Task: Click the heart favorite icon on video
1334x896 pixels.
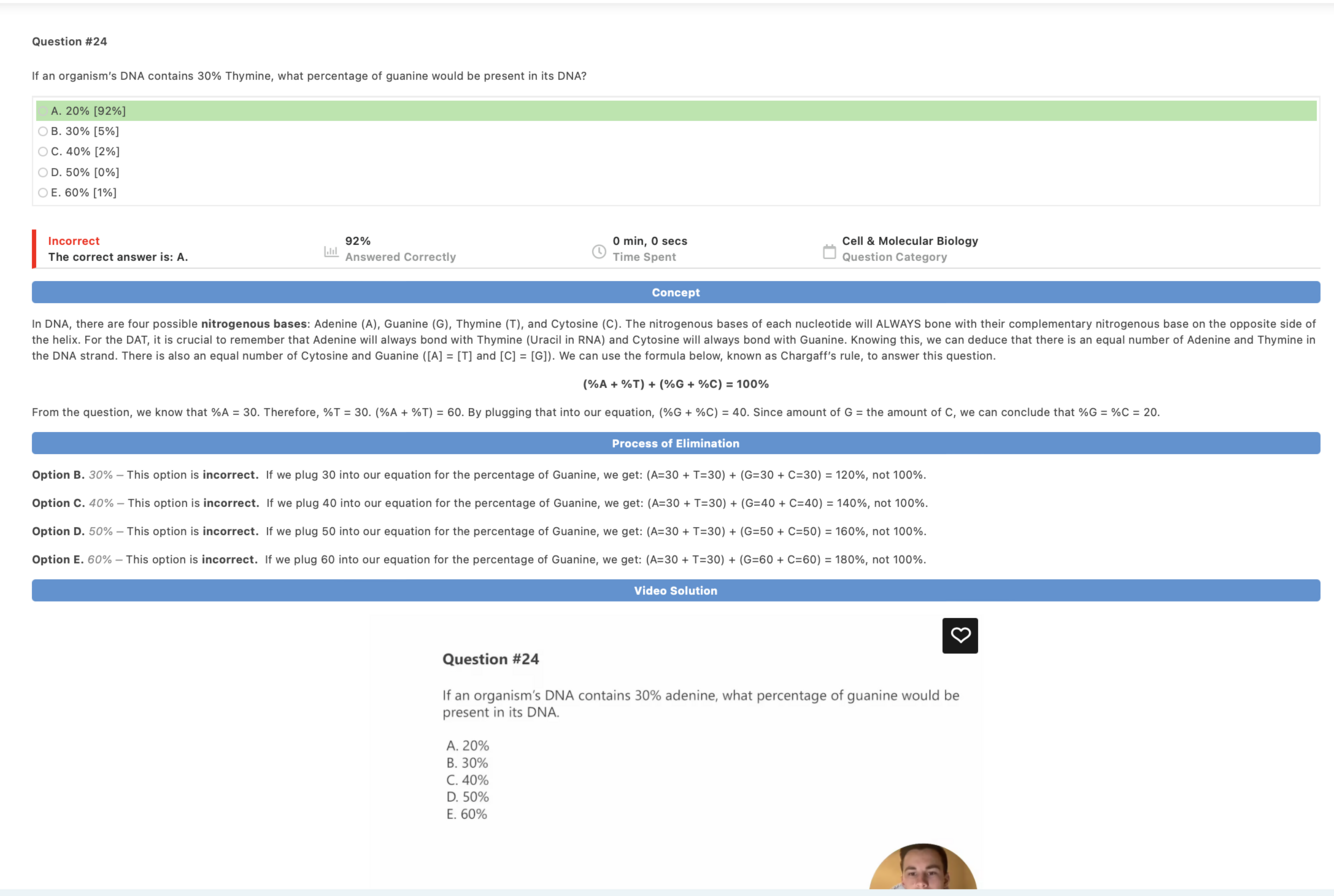Action: [x=960, y=636]
